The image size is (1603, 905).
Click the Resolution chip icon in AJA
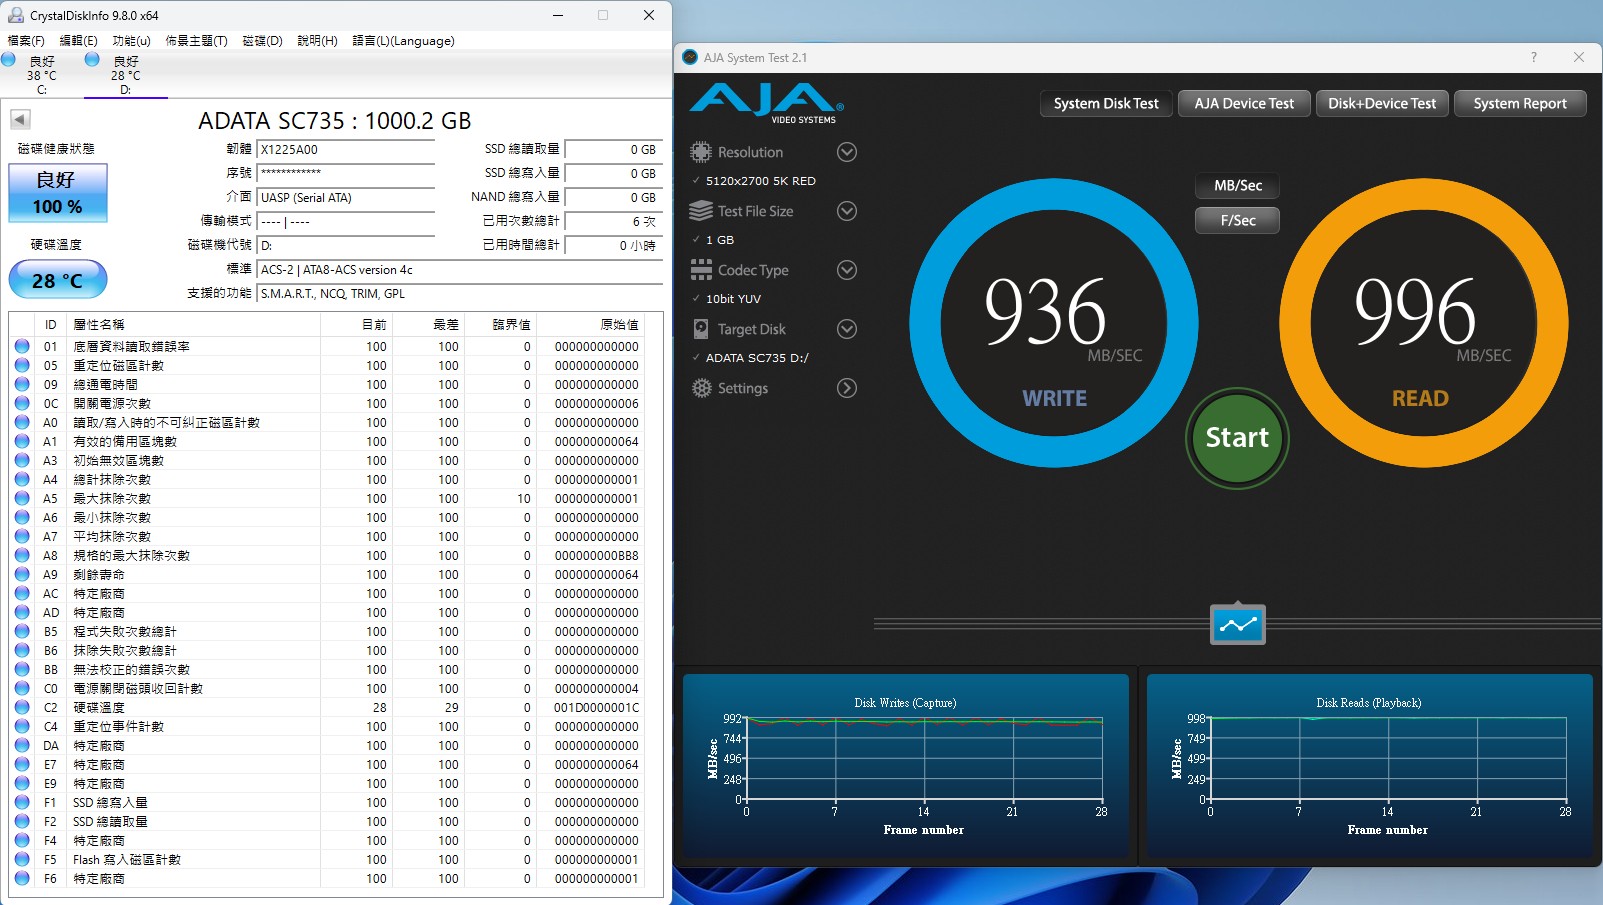(x=701, y=152)
